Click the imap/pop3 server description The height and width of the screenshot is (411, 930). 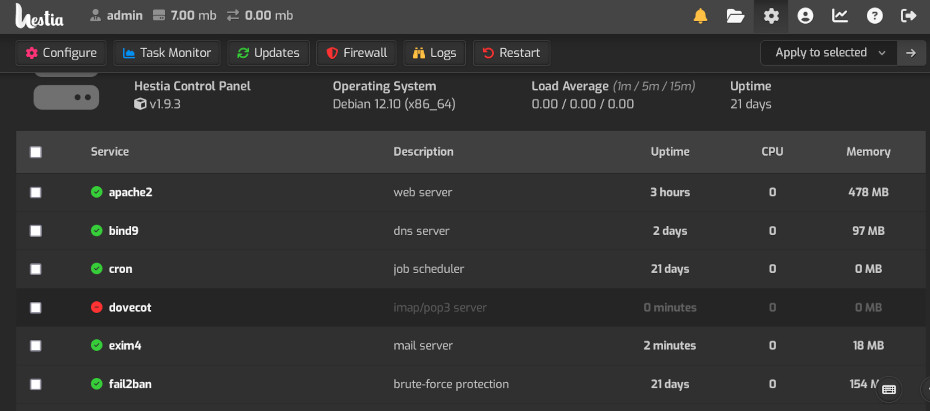tap(440, 307)
